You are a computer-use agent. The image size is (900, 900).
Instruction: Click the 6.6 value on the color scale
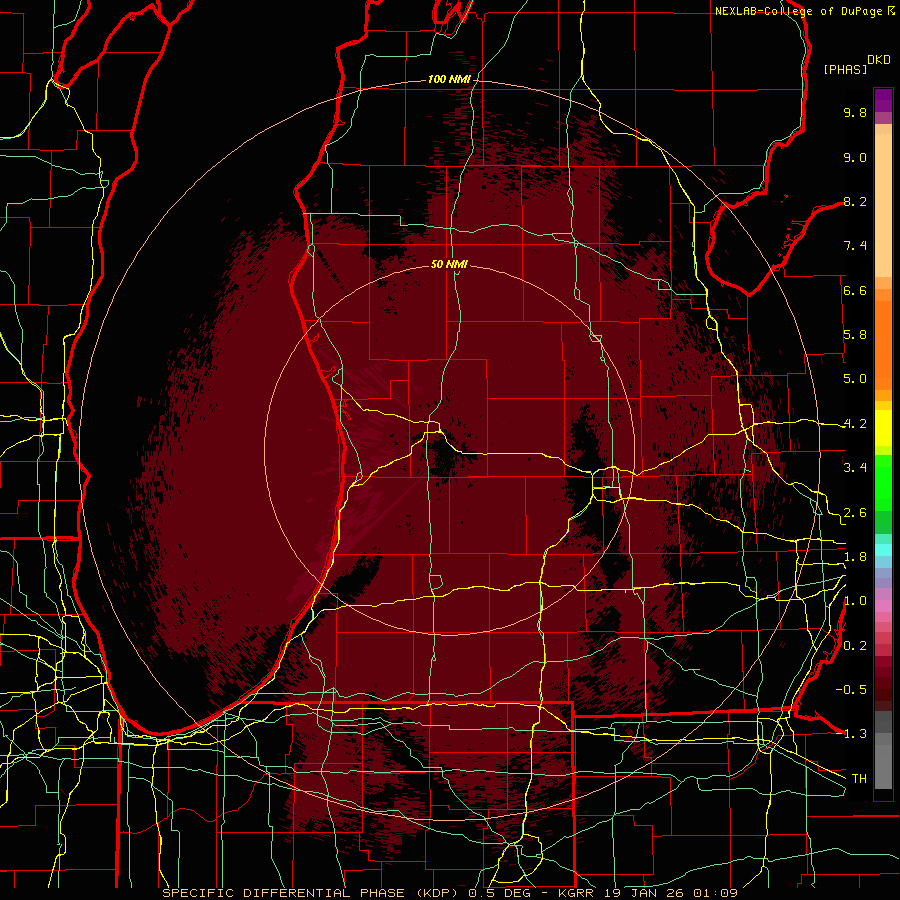pyautogui.click(x=855, y=290)
